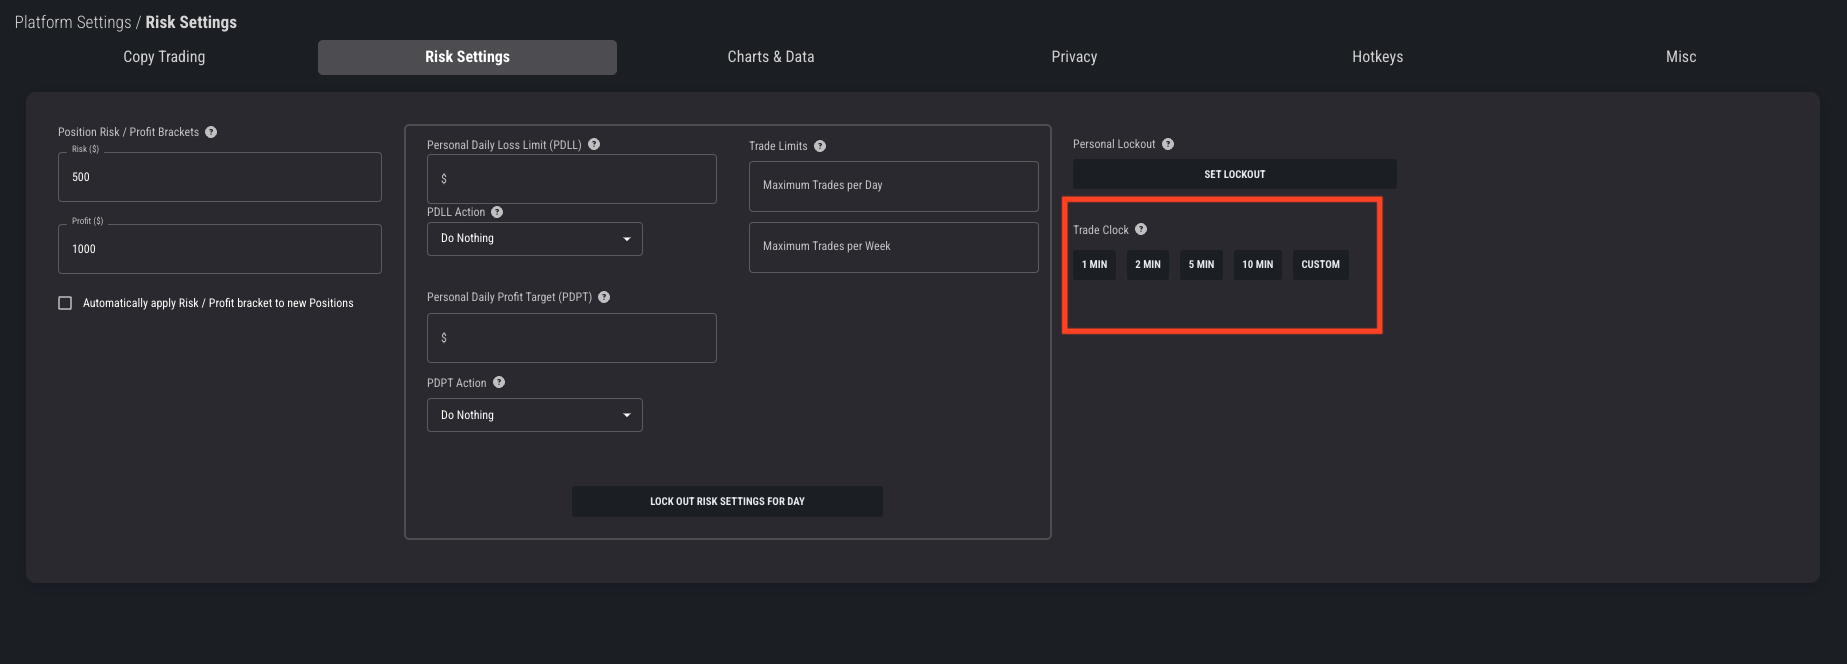The height and width of the screenshot is (664, 1847).
Task: Click the Personal Lockout help icon
Action: [1168, 144]
